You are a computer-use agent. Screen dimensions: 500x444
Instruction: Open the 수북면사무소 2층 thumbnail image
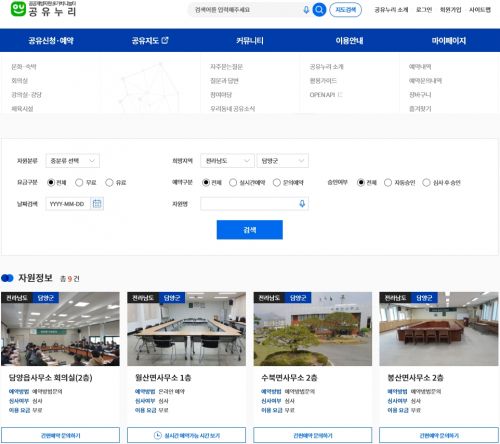pyautogui.click(x=313, y=329)
